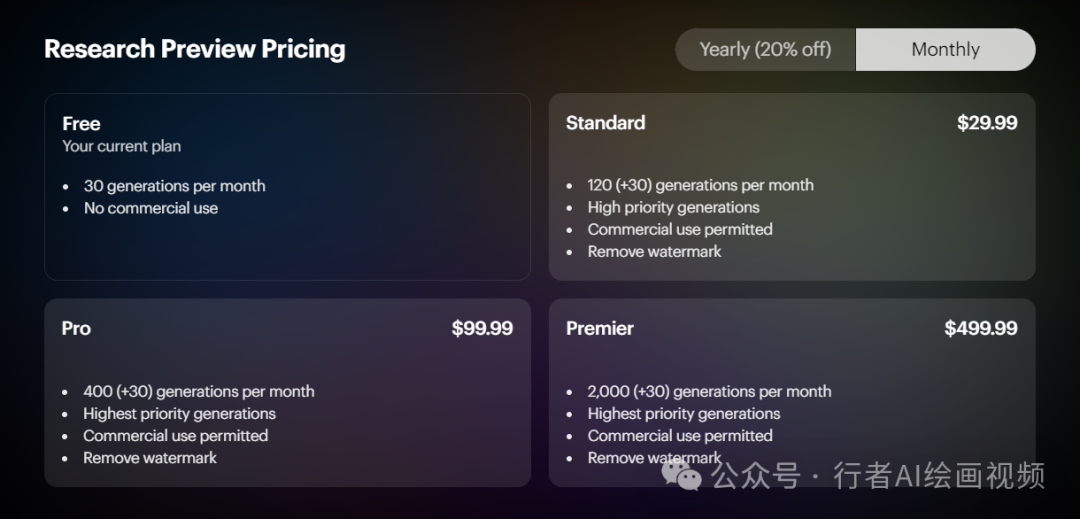Viewport: 1080px width, 519px height.
Task: Click the WeChat logo in the watermark
Action: coord(688,475)
